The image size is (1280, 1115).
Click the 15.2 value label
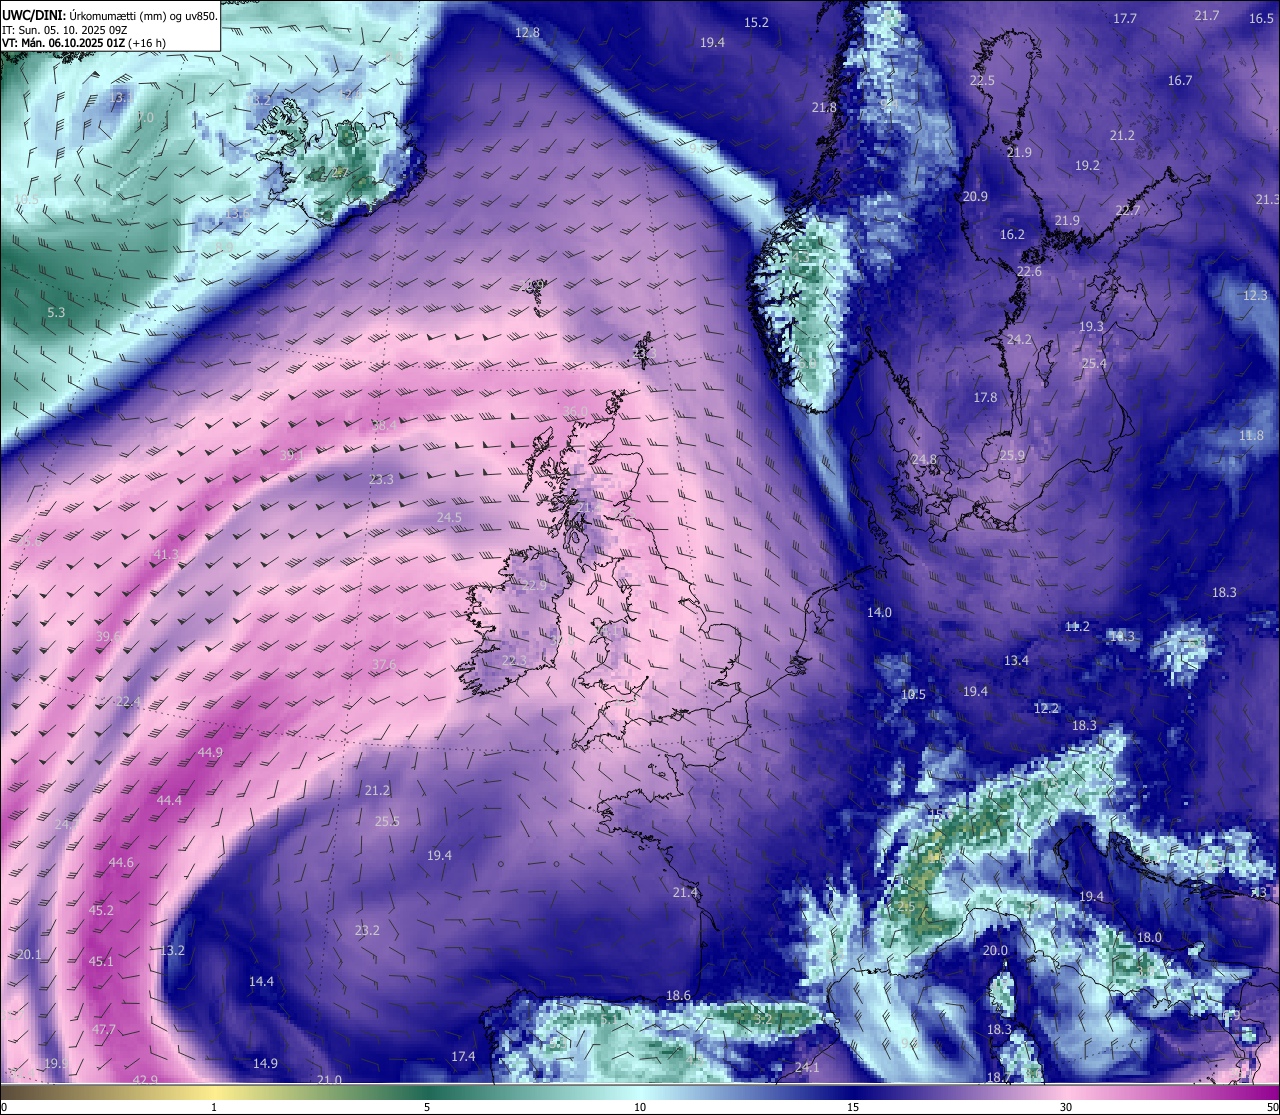point(756,22)
